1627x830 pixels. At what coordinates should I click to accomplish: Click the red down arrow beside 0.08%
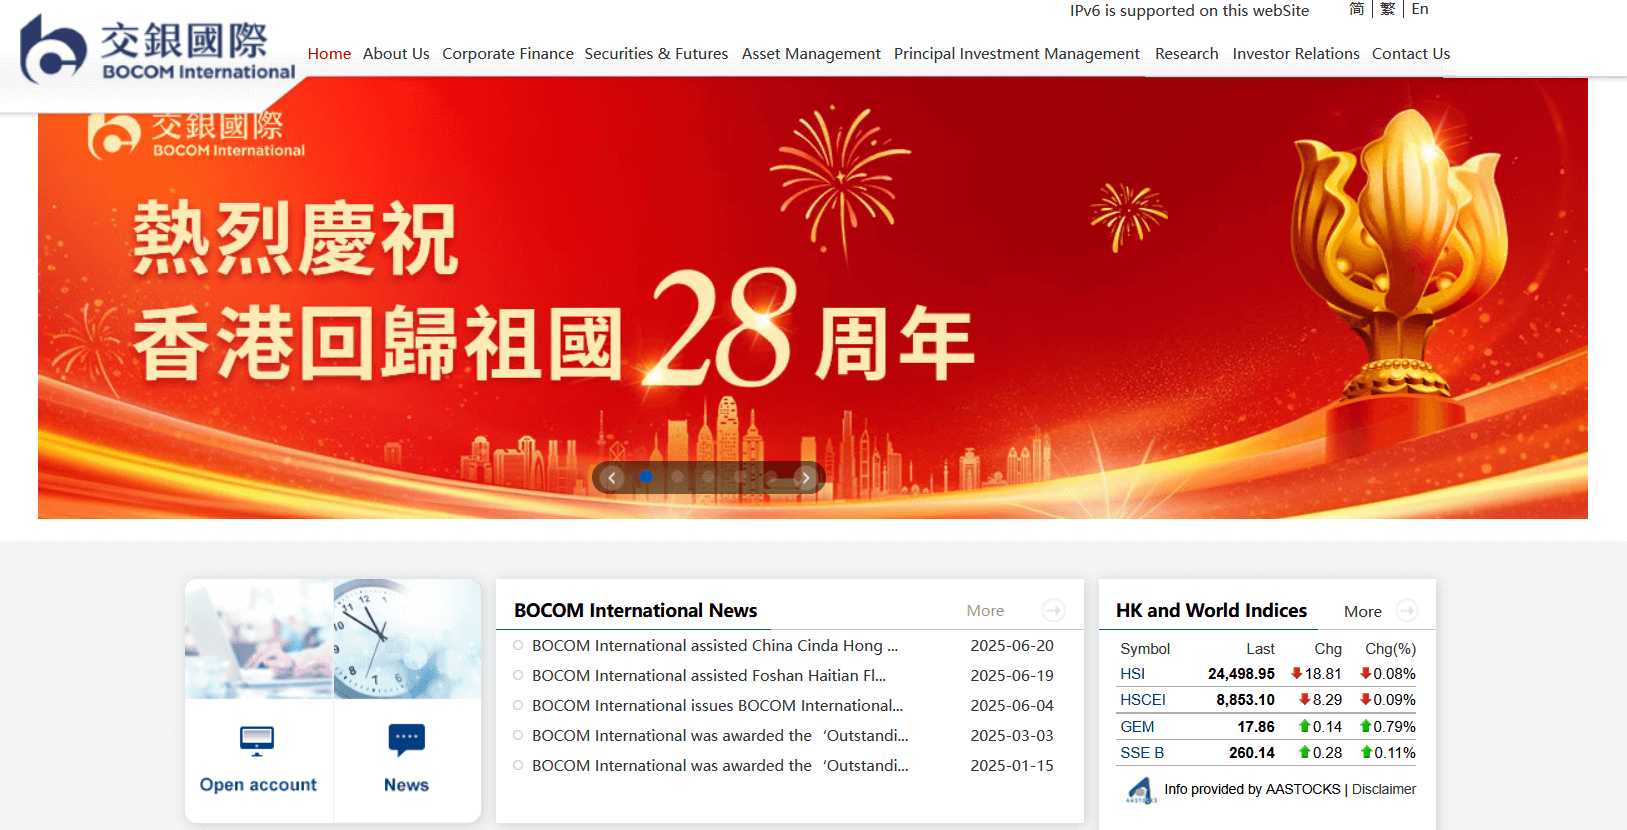point(1366,673)
